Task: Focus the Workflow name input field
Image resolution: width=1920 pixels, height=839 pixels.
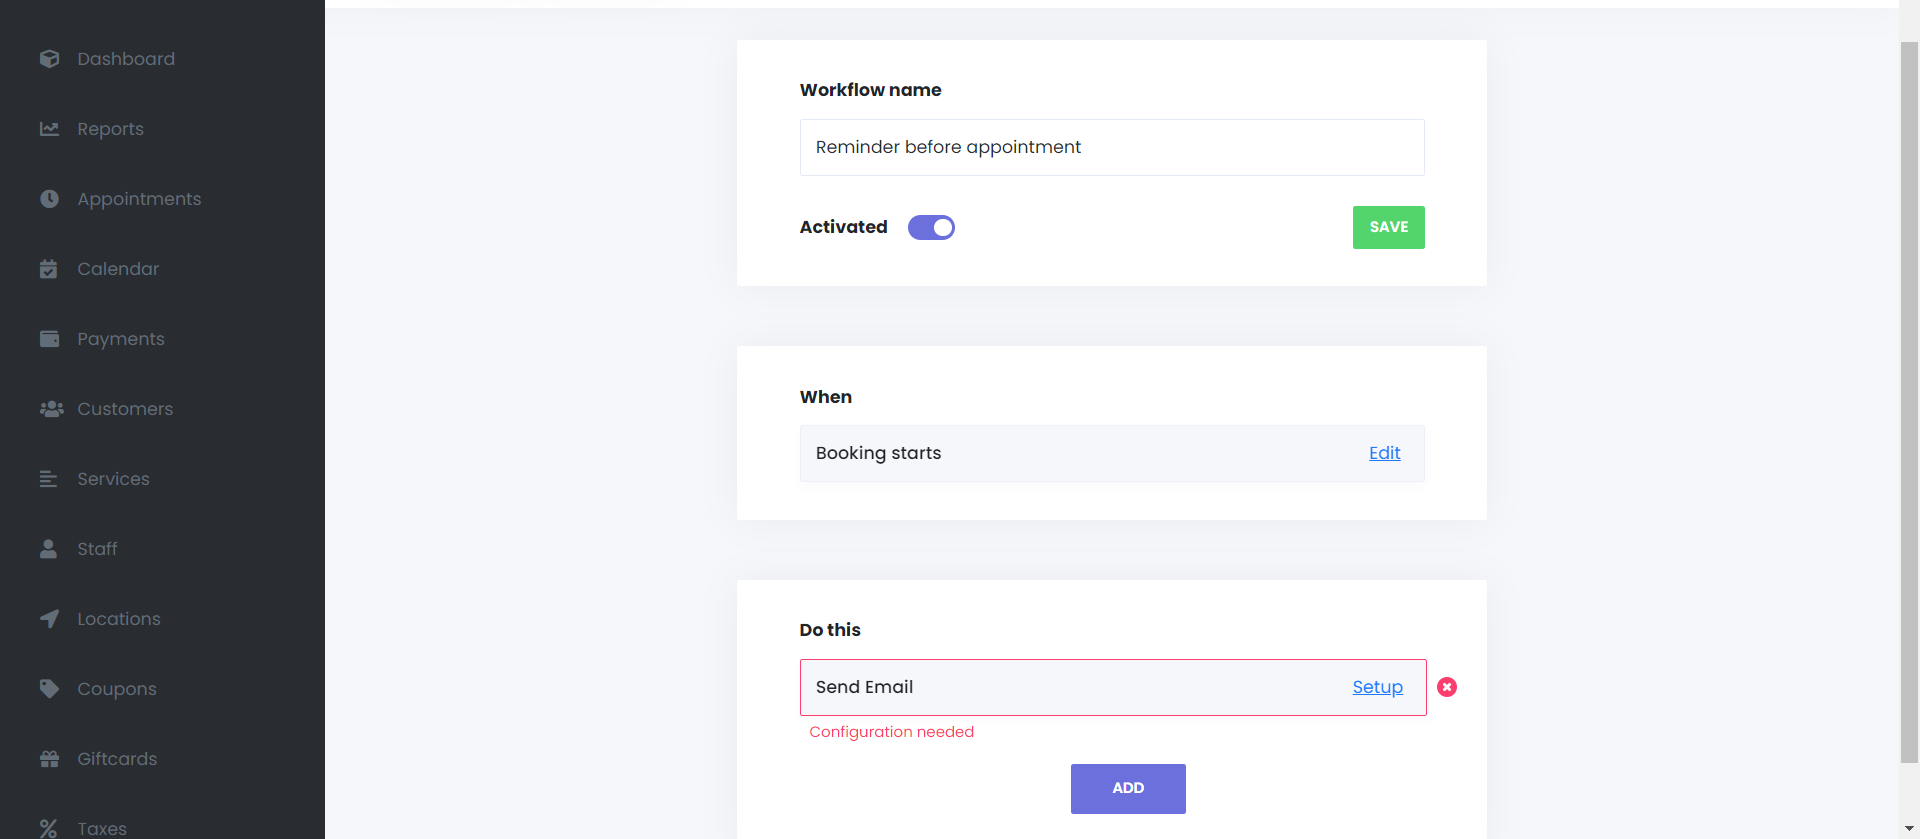Action: [1112, 147]
